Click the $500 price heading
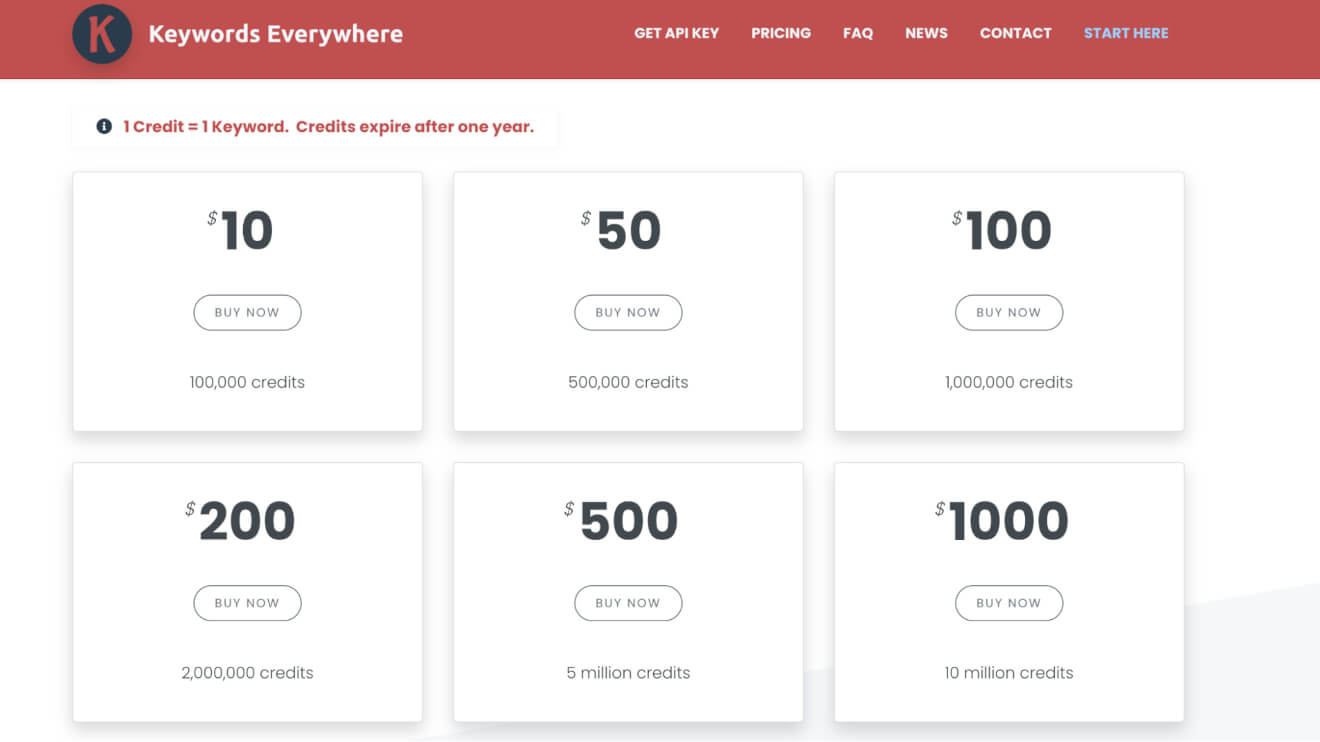1320x742 pixels. [x=621, y=521]
